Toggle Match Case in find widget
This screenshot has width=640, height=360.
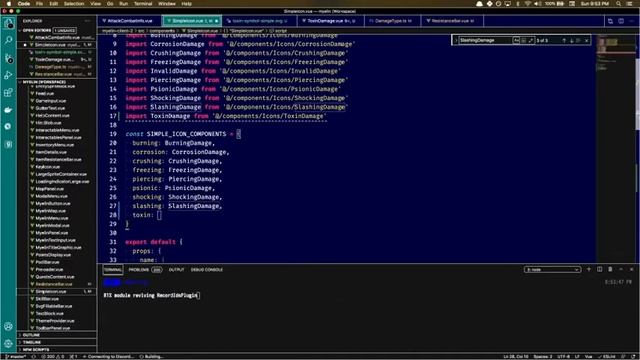point(516,40)
